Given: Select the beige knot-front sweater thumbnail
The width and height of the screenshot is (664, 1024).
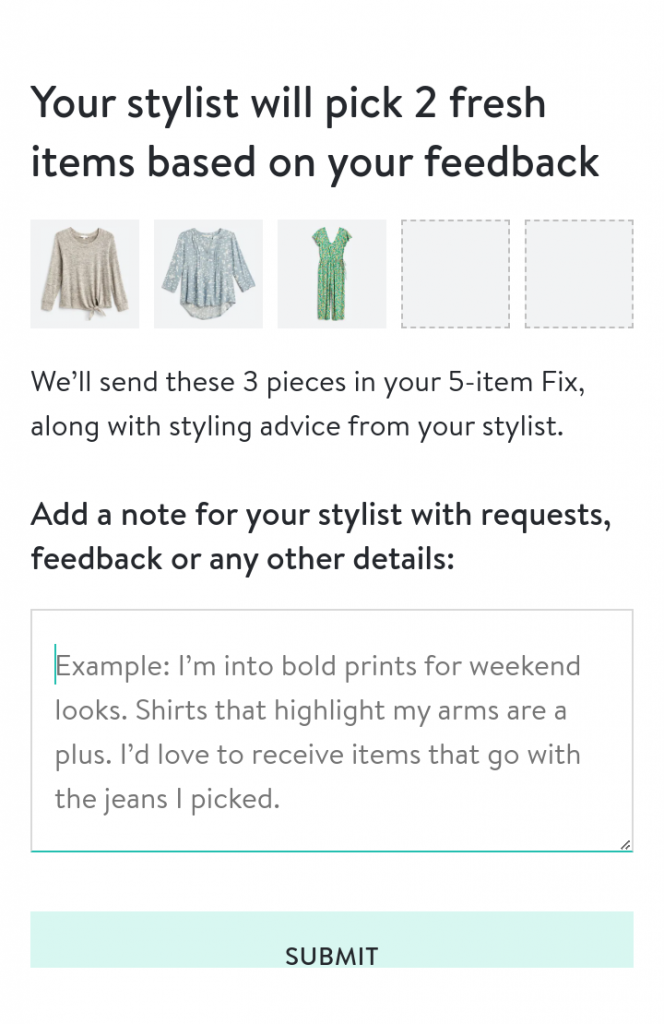Looking at the screenshot, I should (85, 274).
